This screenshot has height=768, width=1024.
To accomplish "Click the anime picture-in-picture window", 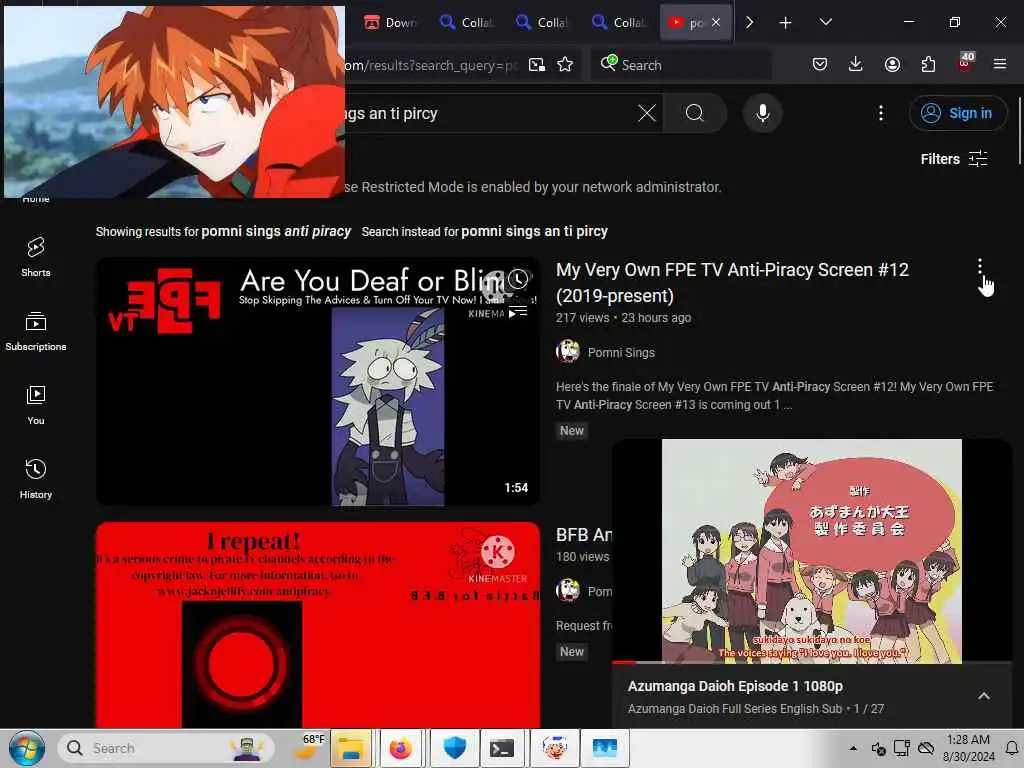I will pyautogui.click(x=174, y=101).
